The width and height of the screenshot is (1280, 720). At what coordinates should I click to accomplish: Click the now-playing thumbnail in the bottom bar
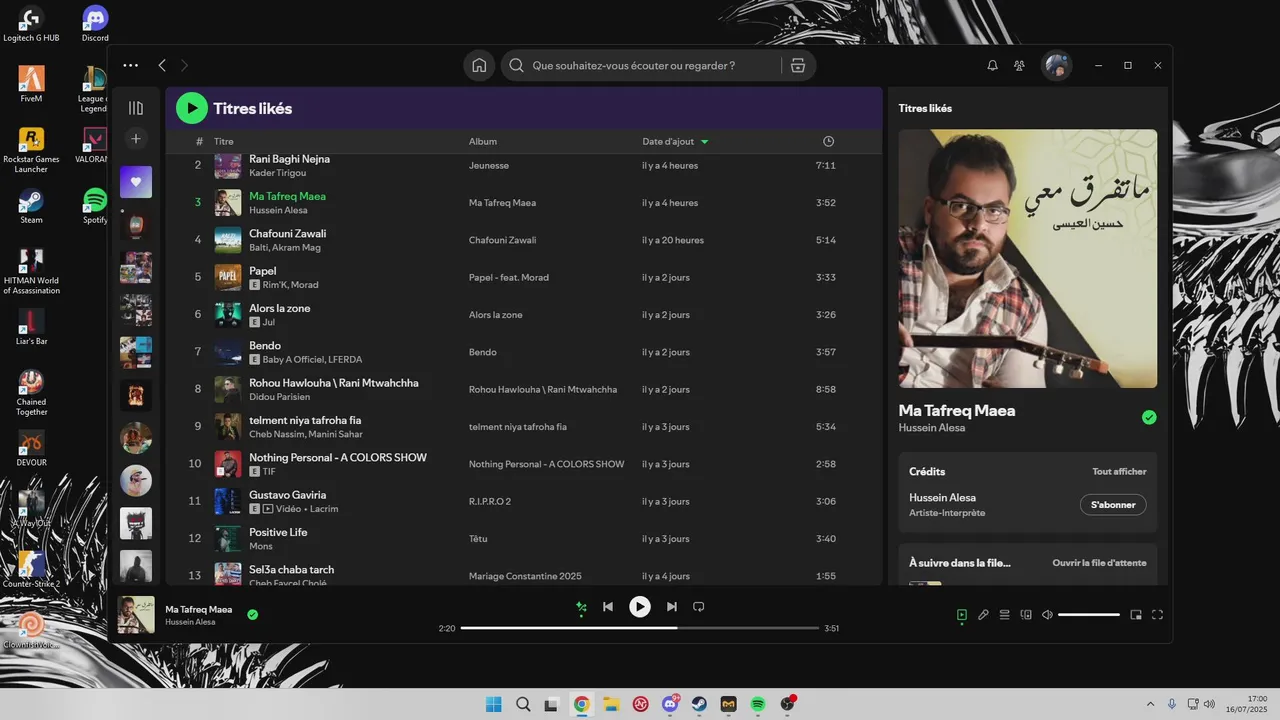coord(136,615)
